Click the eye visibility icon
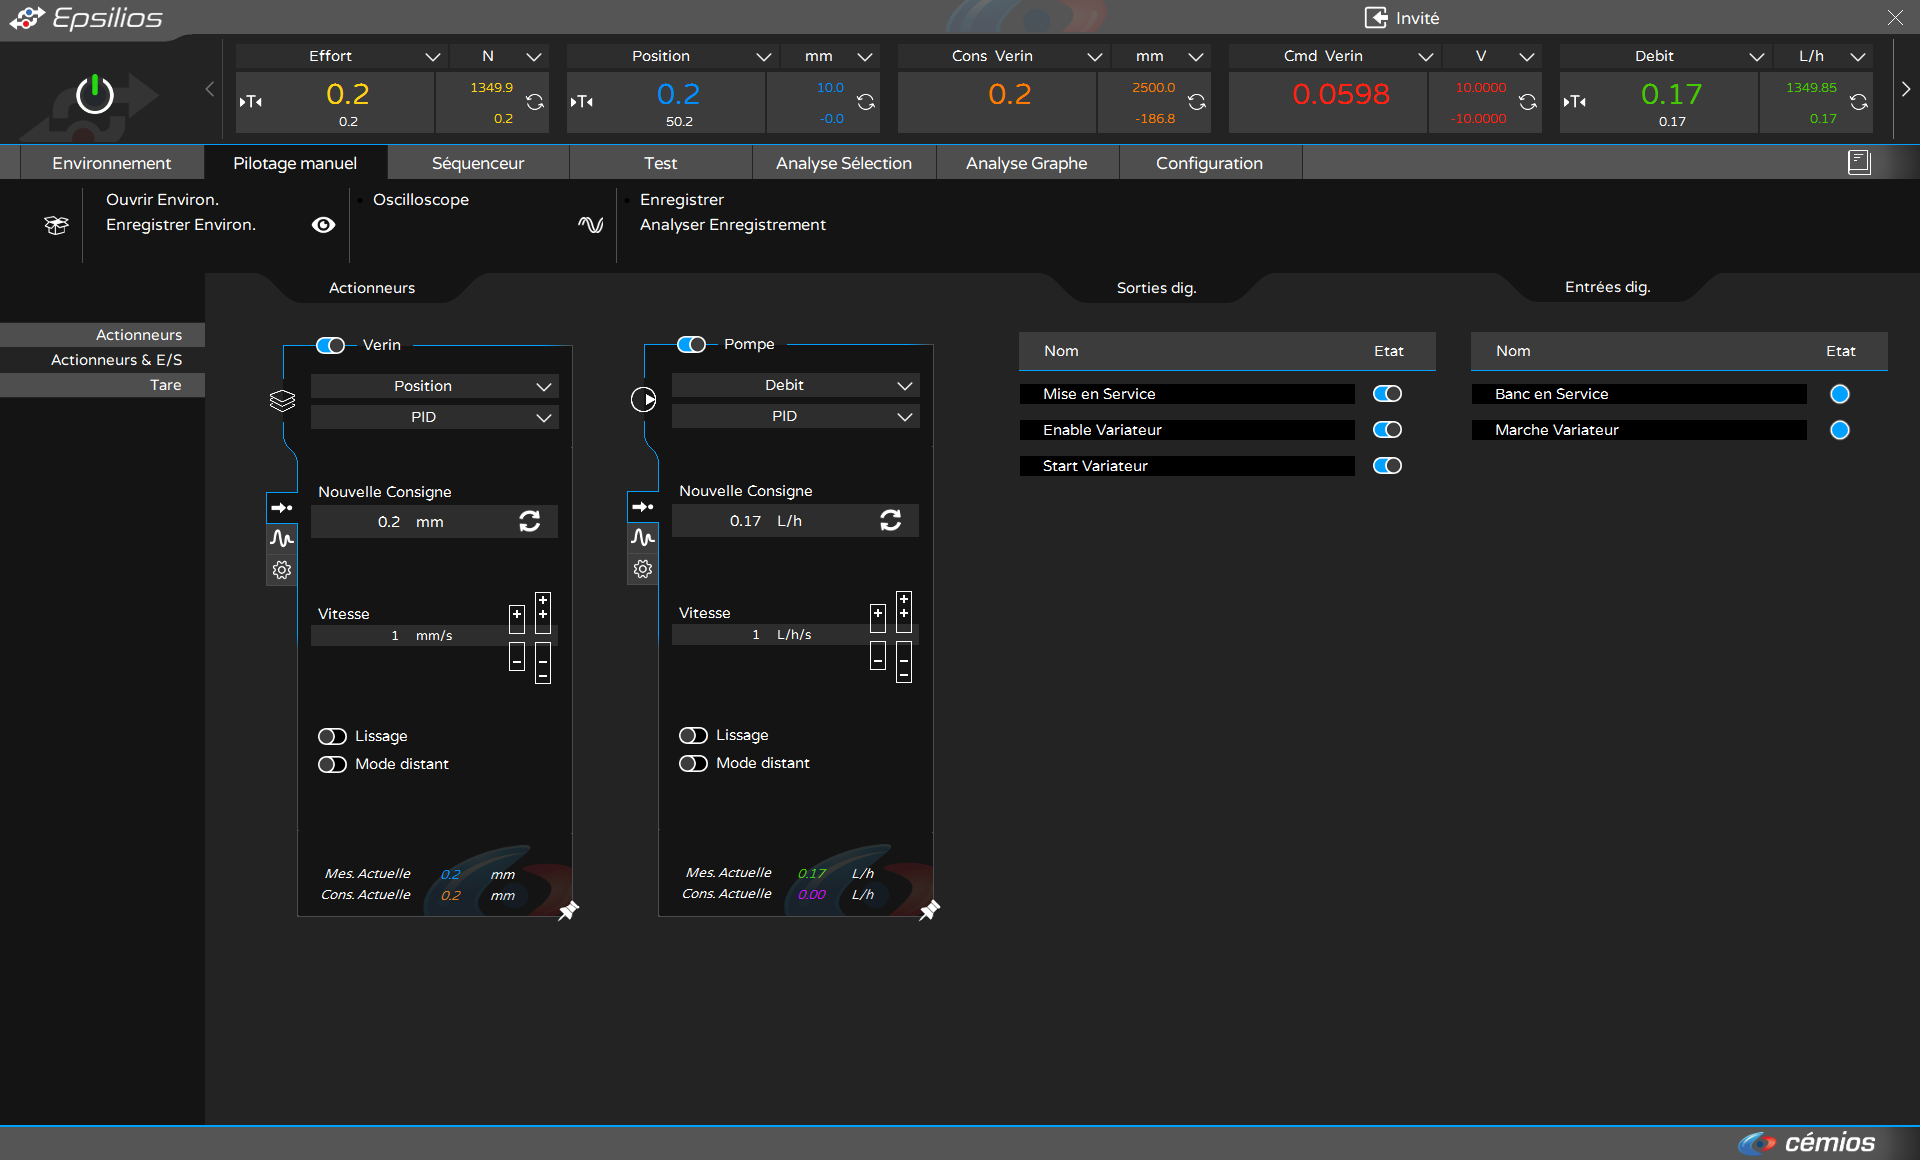 click(x=323, y=225)
